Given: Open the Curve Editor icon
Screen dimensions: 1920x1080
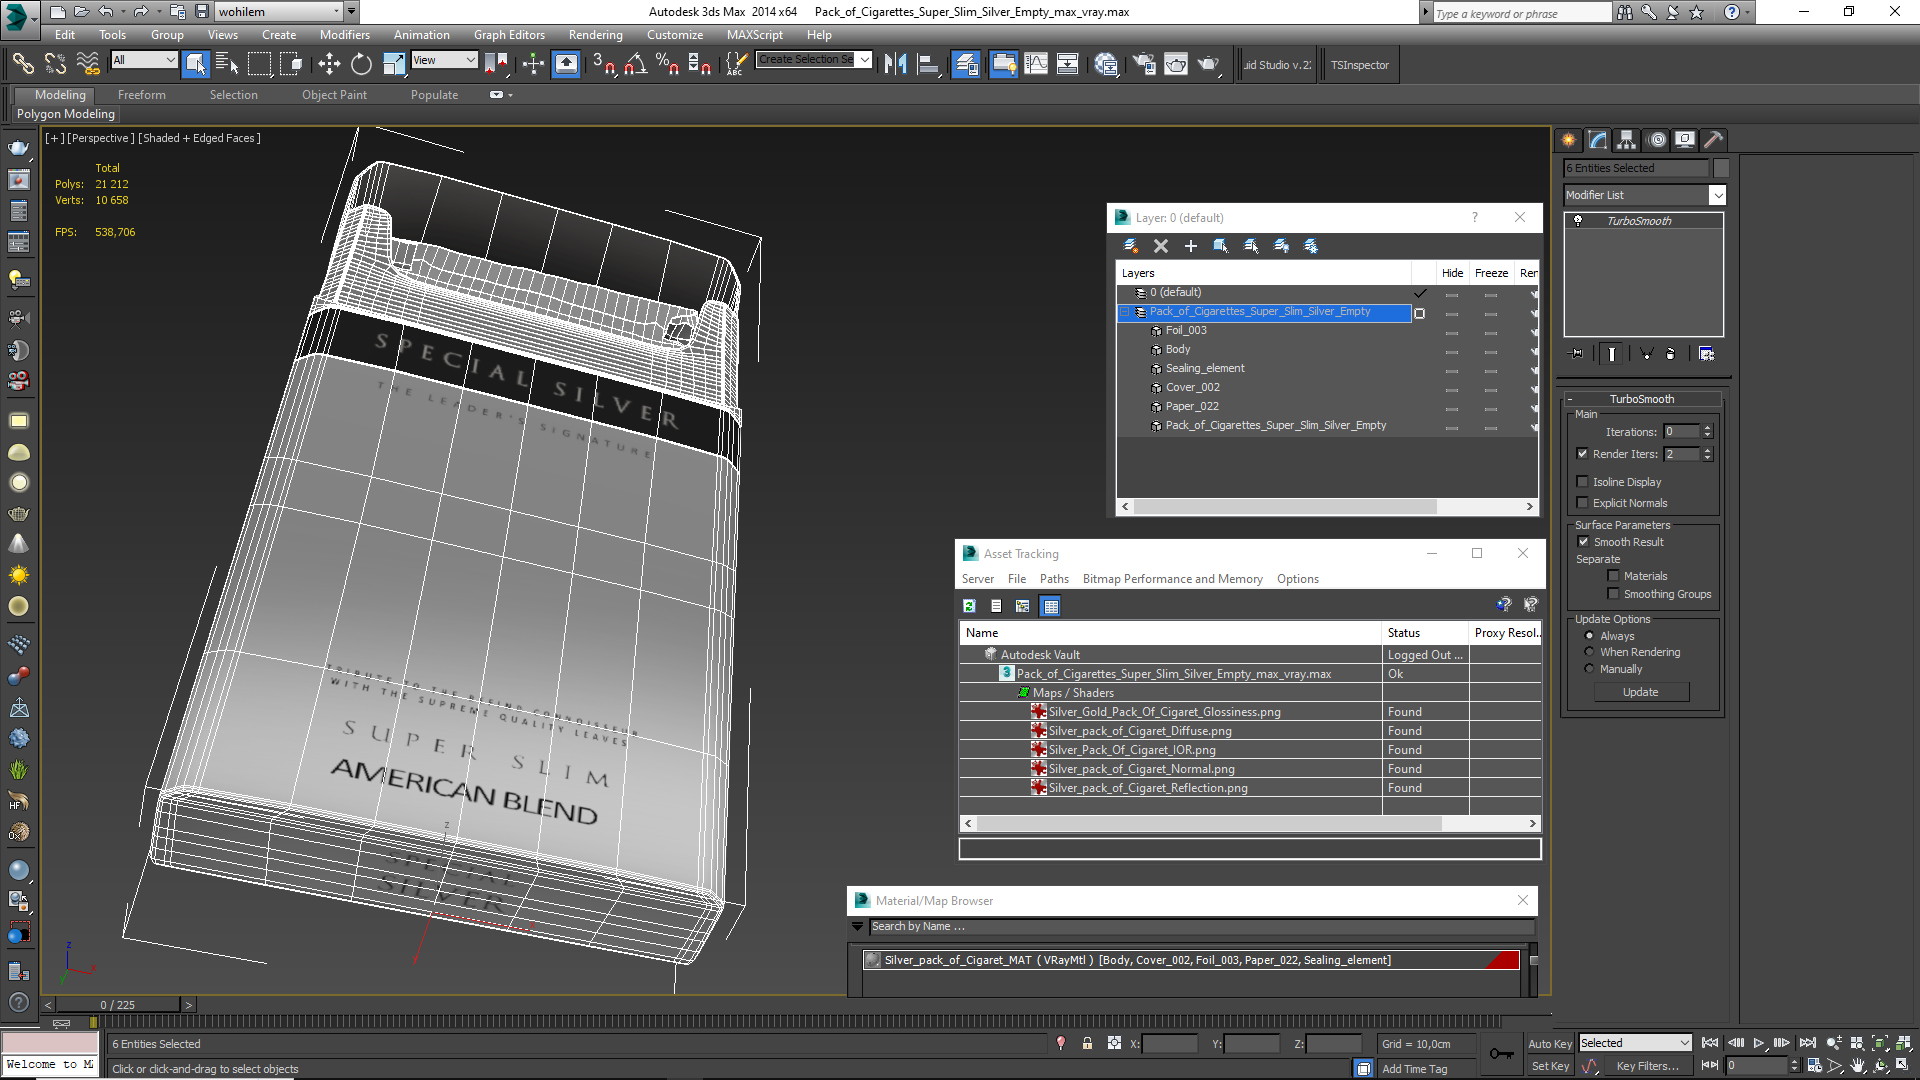Looking at the screenshot, I should [1036, 64].
